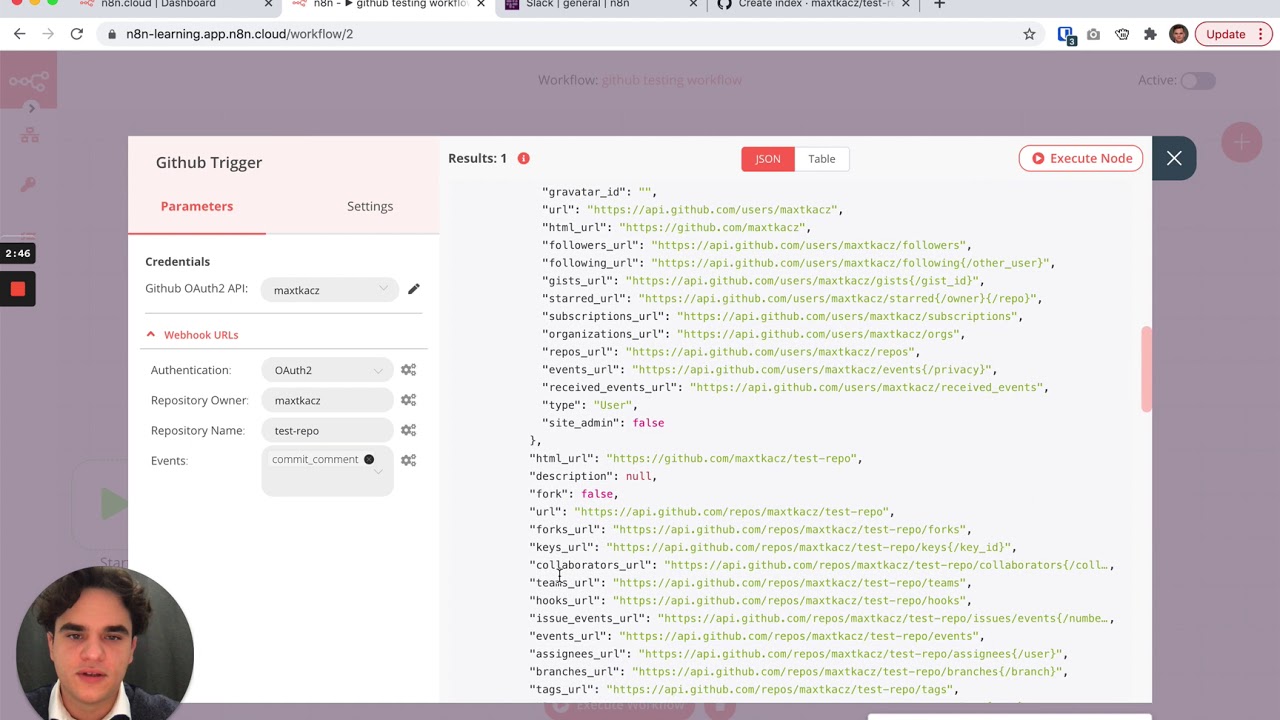
Task: Collapse the Webhook URLs section
Action: (x=151, y=334)
